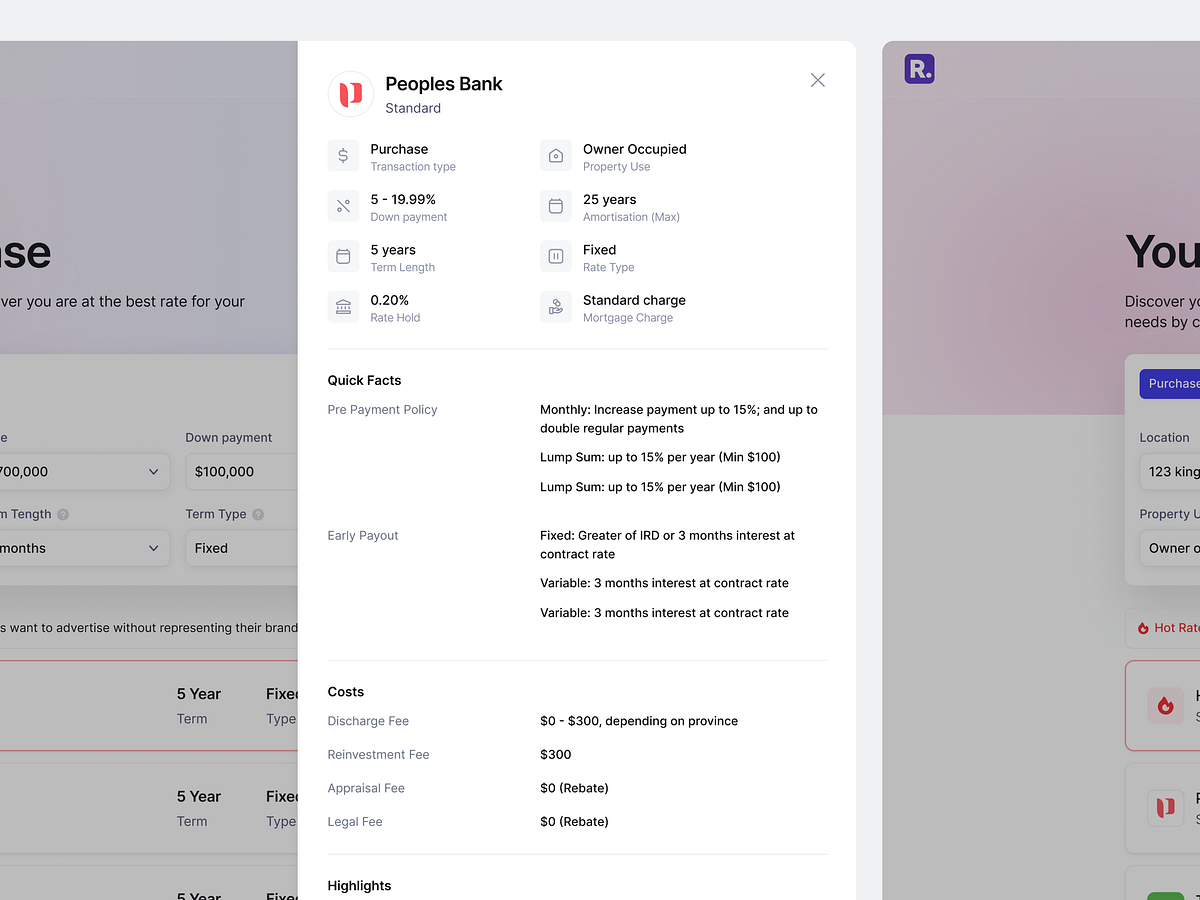The width and height of the screenshot is (1200, 900).
Task: Click the 0.20% rate hold value
Action: pyautogui.click(x=390, y=300)
